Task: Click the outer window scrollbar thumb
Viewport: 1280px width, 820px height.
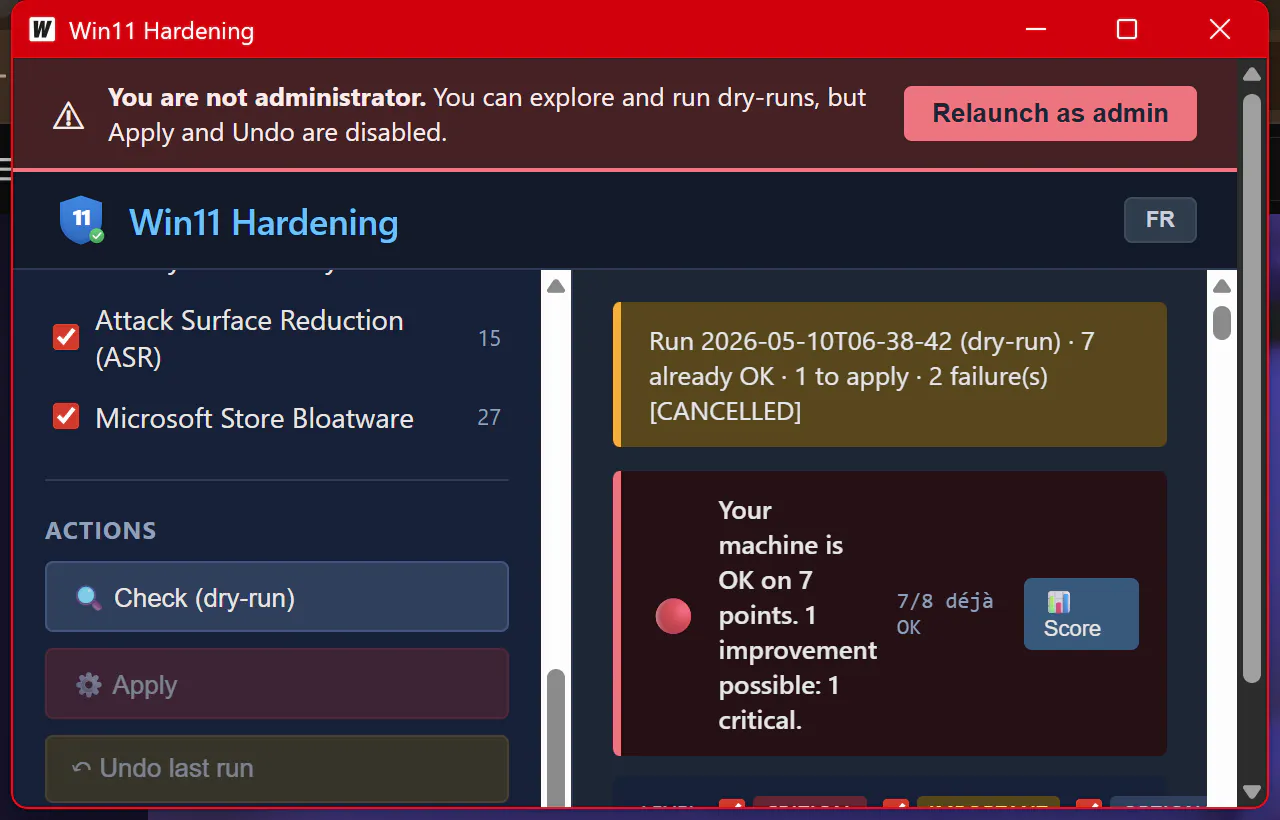Action: pyautogui.click(x=1251, y=388)
